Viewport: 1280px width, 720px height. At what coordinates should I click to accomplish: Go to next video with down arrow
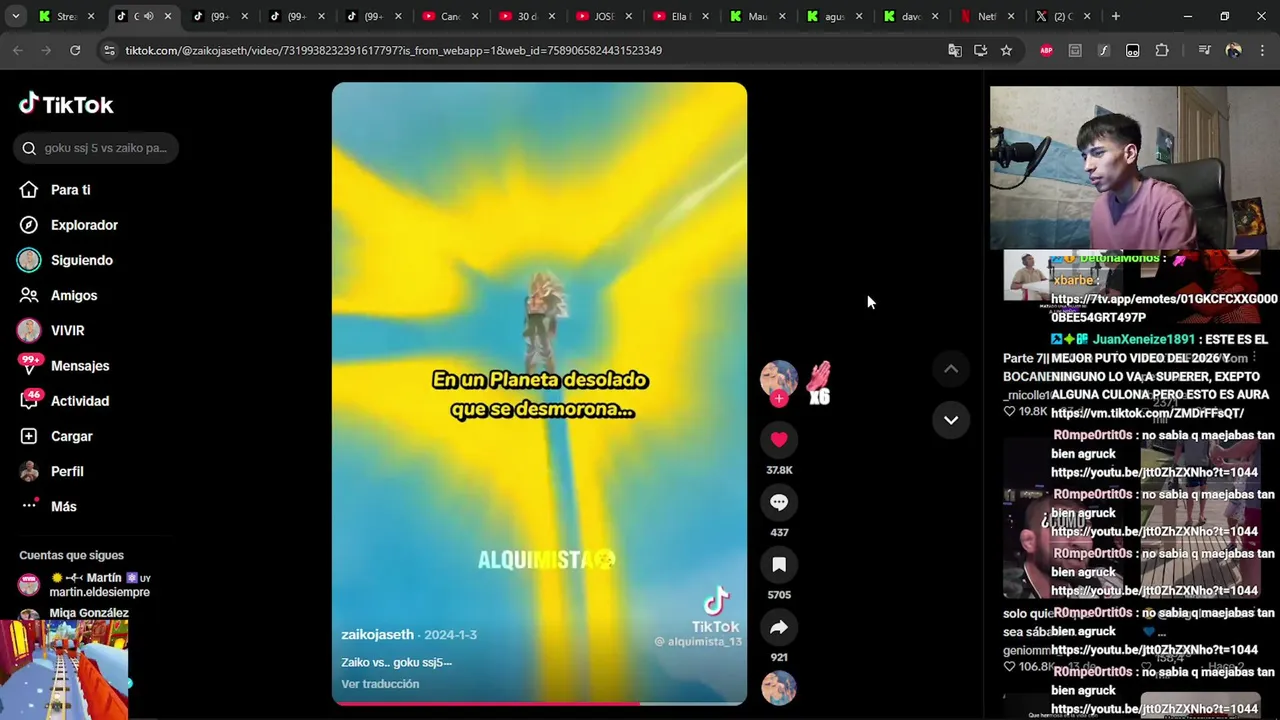[951, 420]
